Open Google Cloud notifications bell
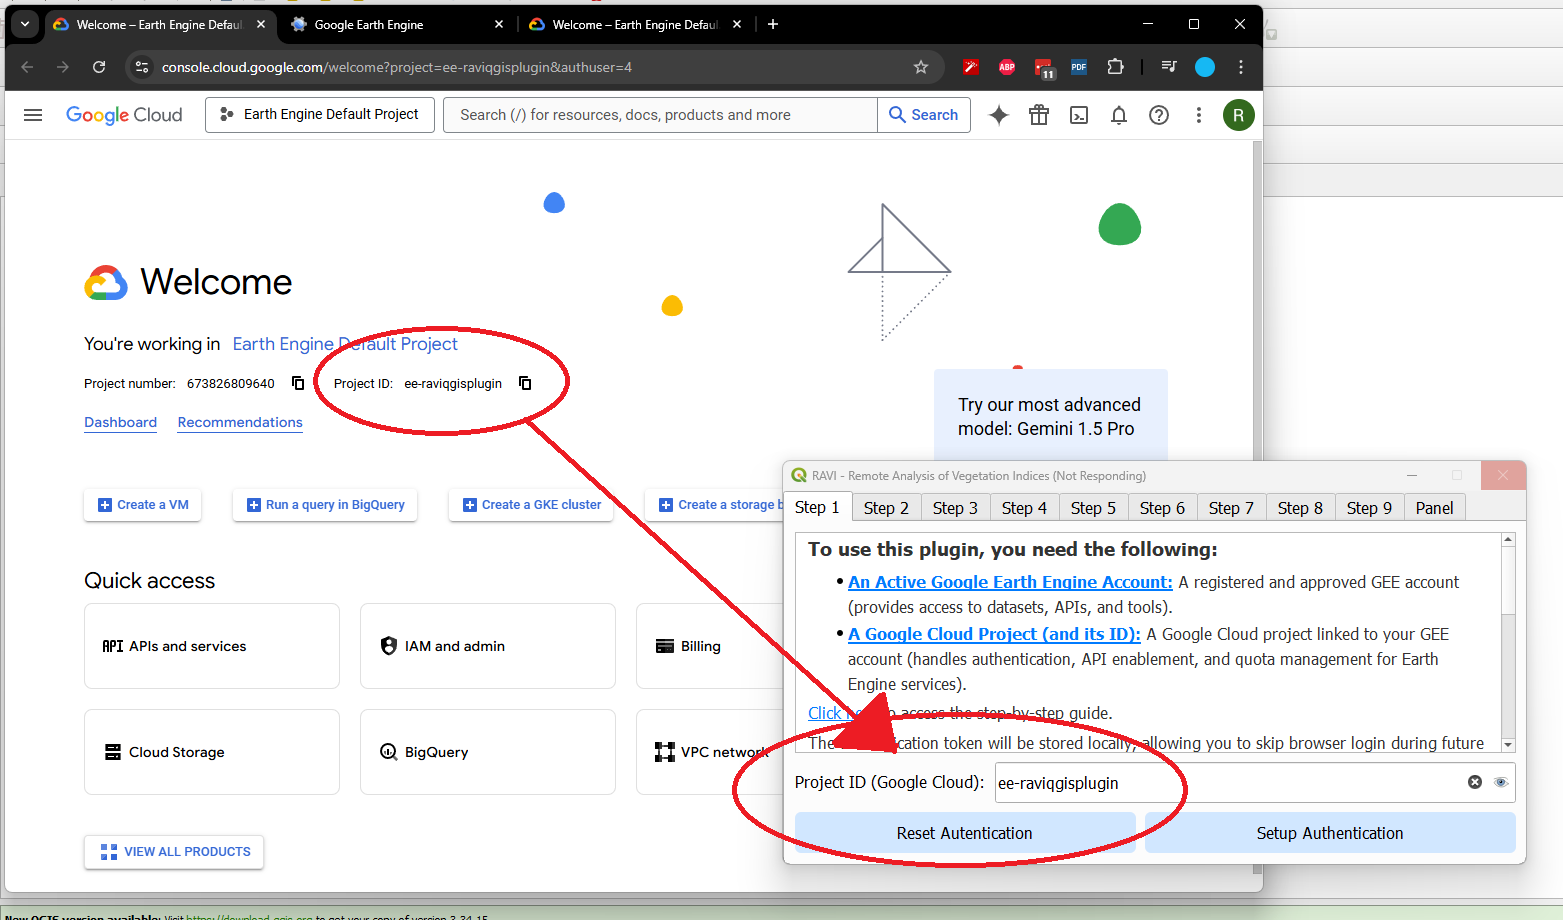 click(1118, 115)
